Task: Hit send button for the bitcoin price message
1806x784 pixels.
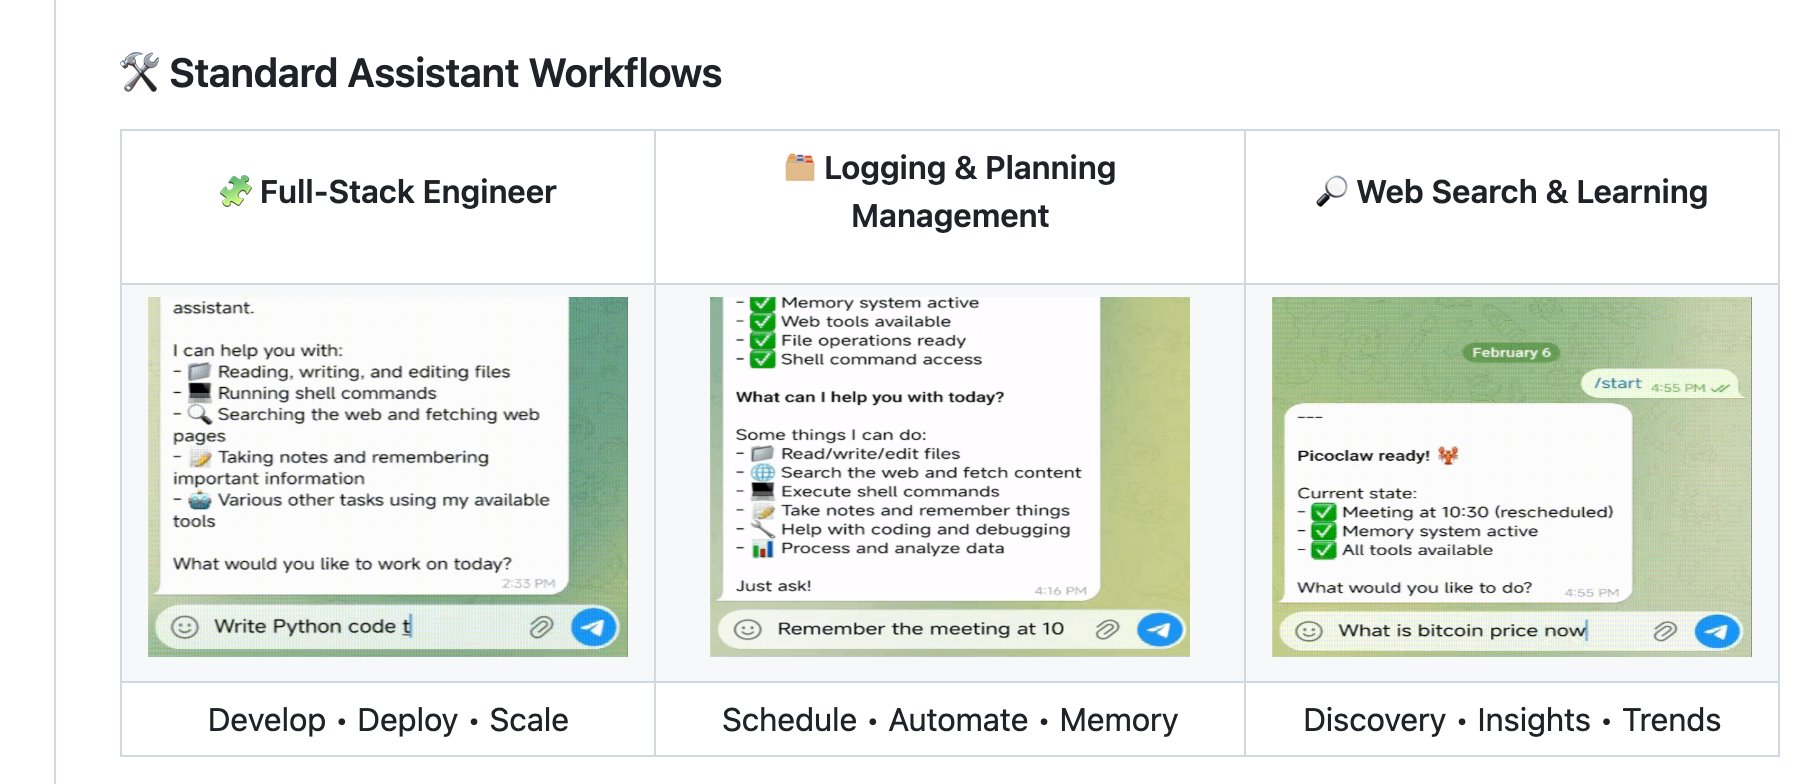Action: pos(1717,631)
